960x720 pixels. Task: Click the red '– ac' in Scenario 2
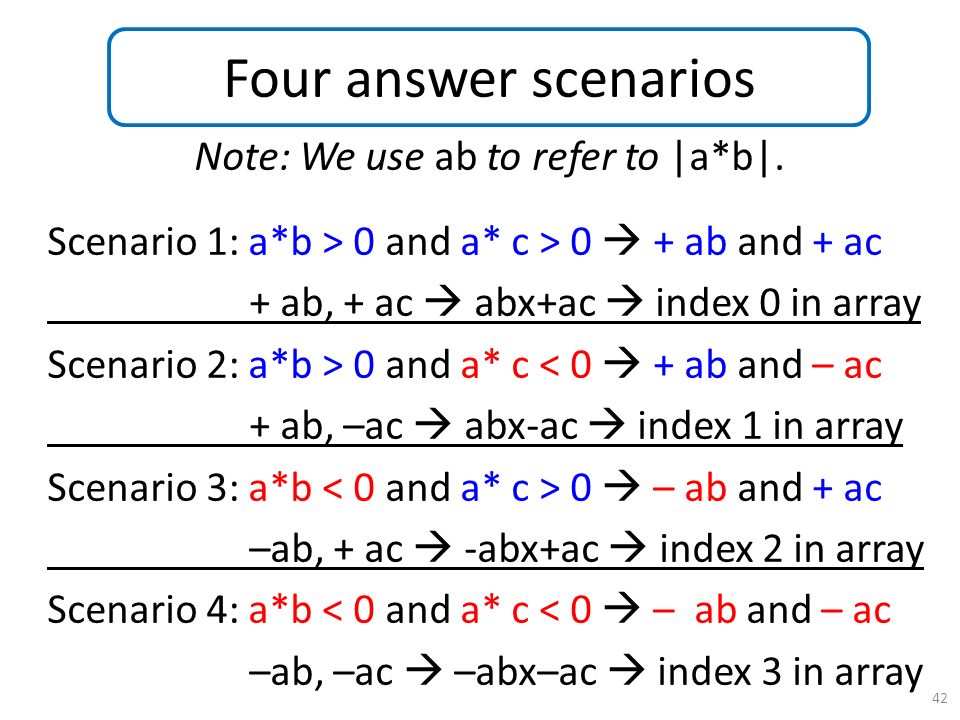coord(847,366)
